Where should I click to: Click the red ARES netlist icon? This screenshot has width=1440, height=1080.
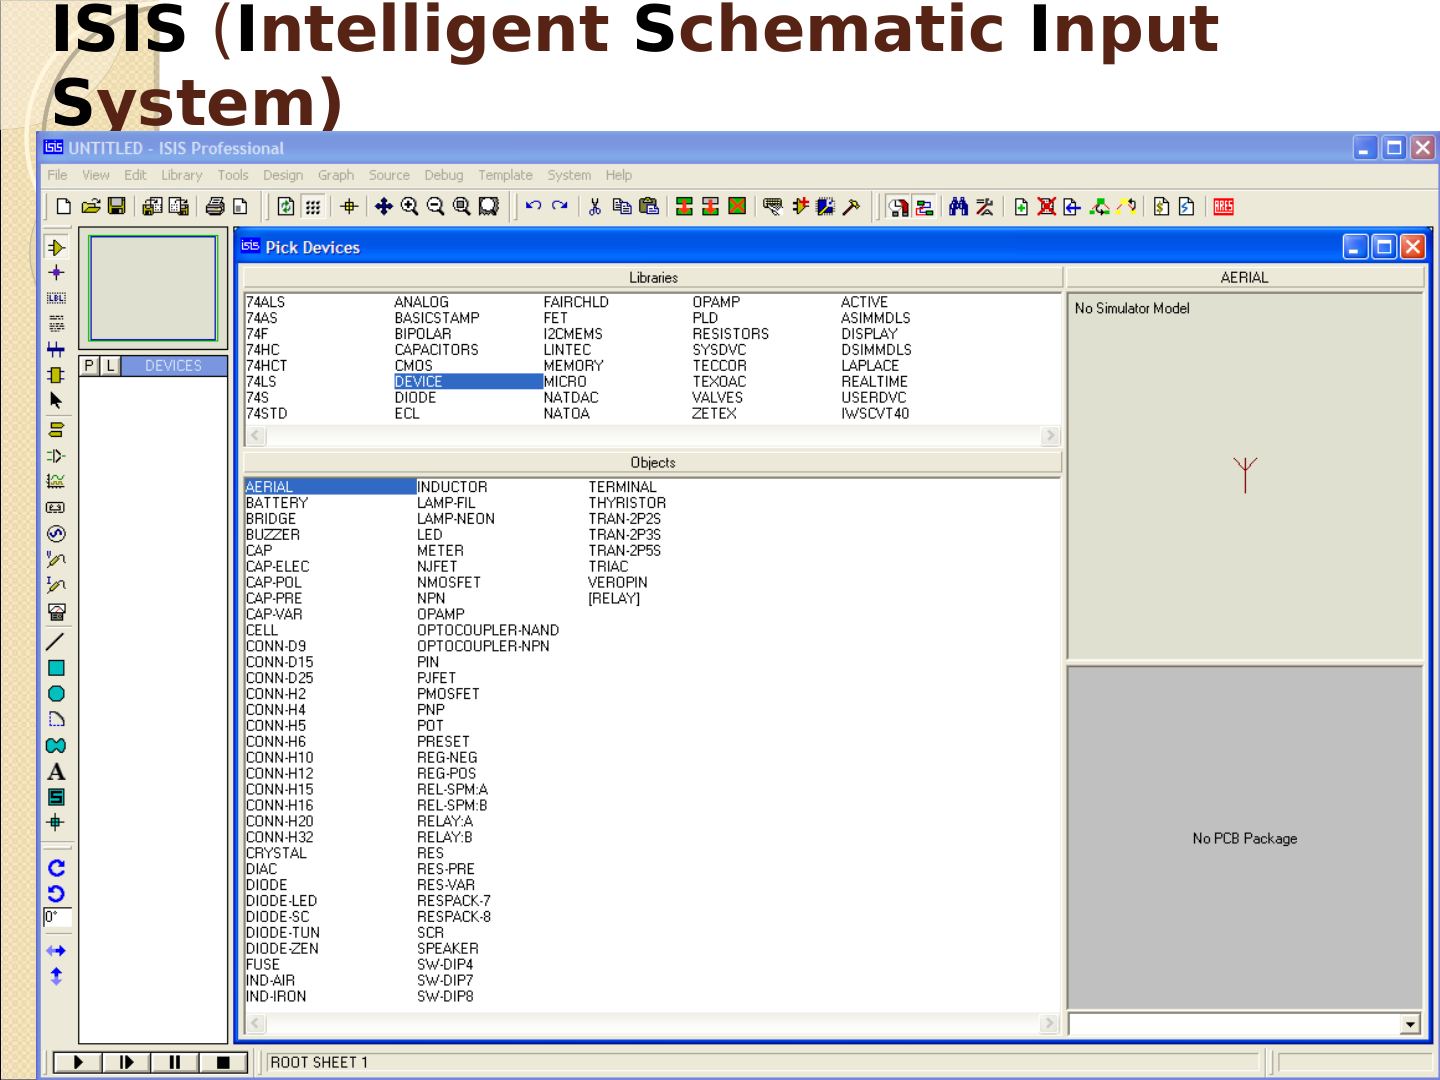[1224, 206]
